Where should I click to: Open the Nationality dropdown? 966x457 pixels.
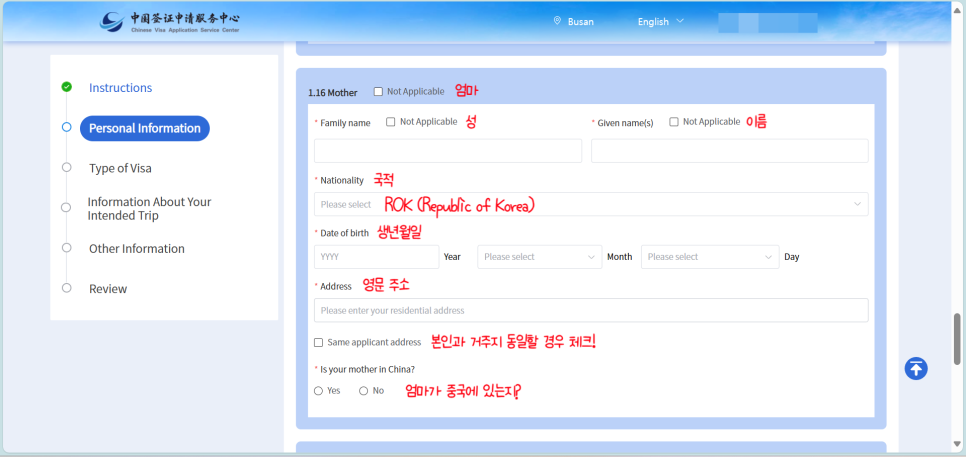(591, 204)
